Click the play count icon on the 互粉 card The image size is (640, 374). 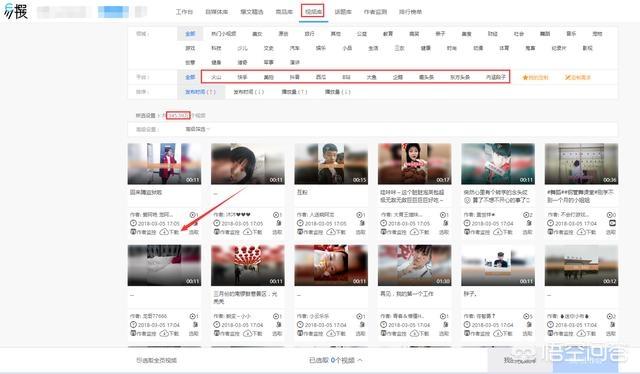359,215
